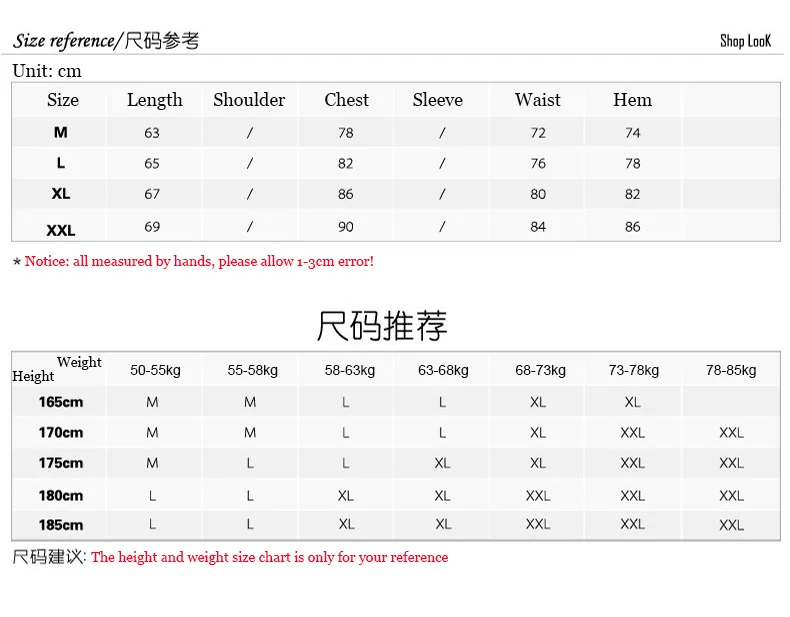Select the 50-55kg weight column header
Screen dimensions: 790x617
point(155,370)
